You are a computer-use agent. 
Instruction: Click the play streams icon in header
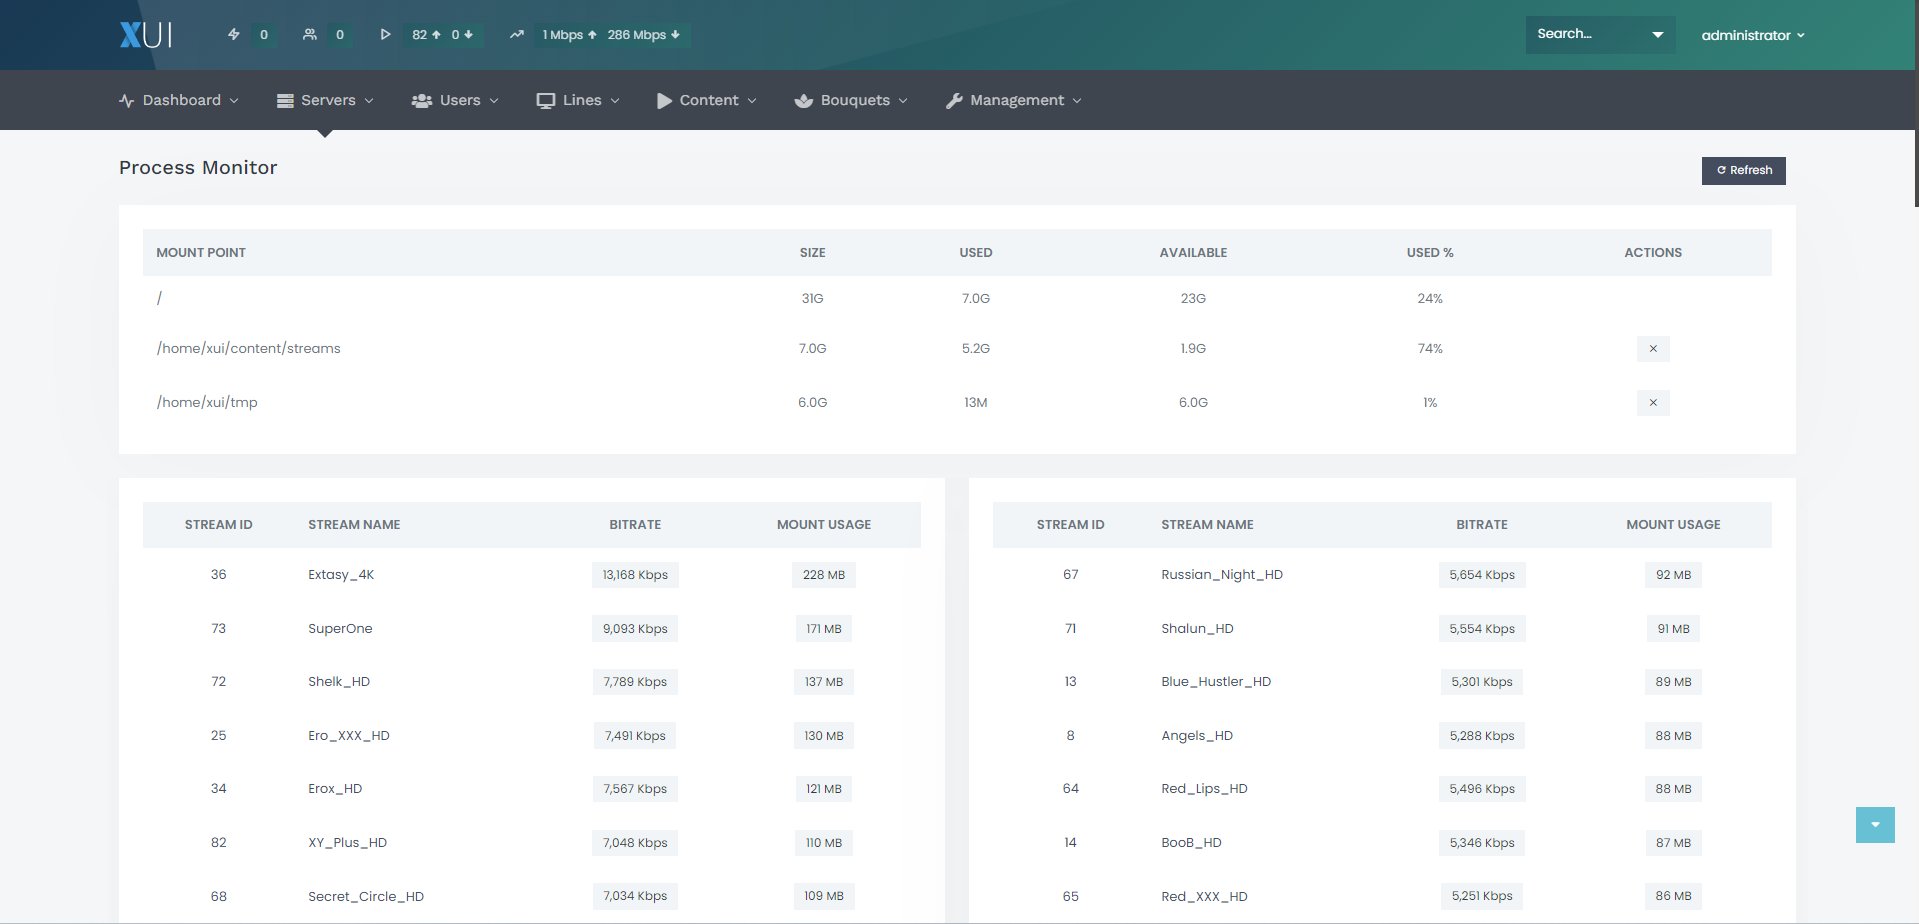(385, 34)
